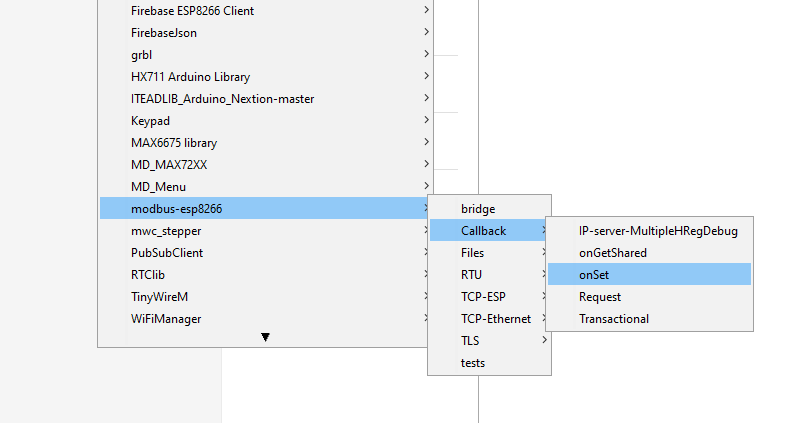
Task: Open Firebase ESP8266 Client examples submenu
Action: pos(266,11)
